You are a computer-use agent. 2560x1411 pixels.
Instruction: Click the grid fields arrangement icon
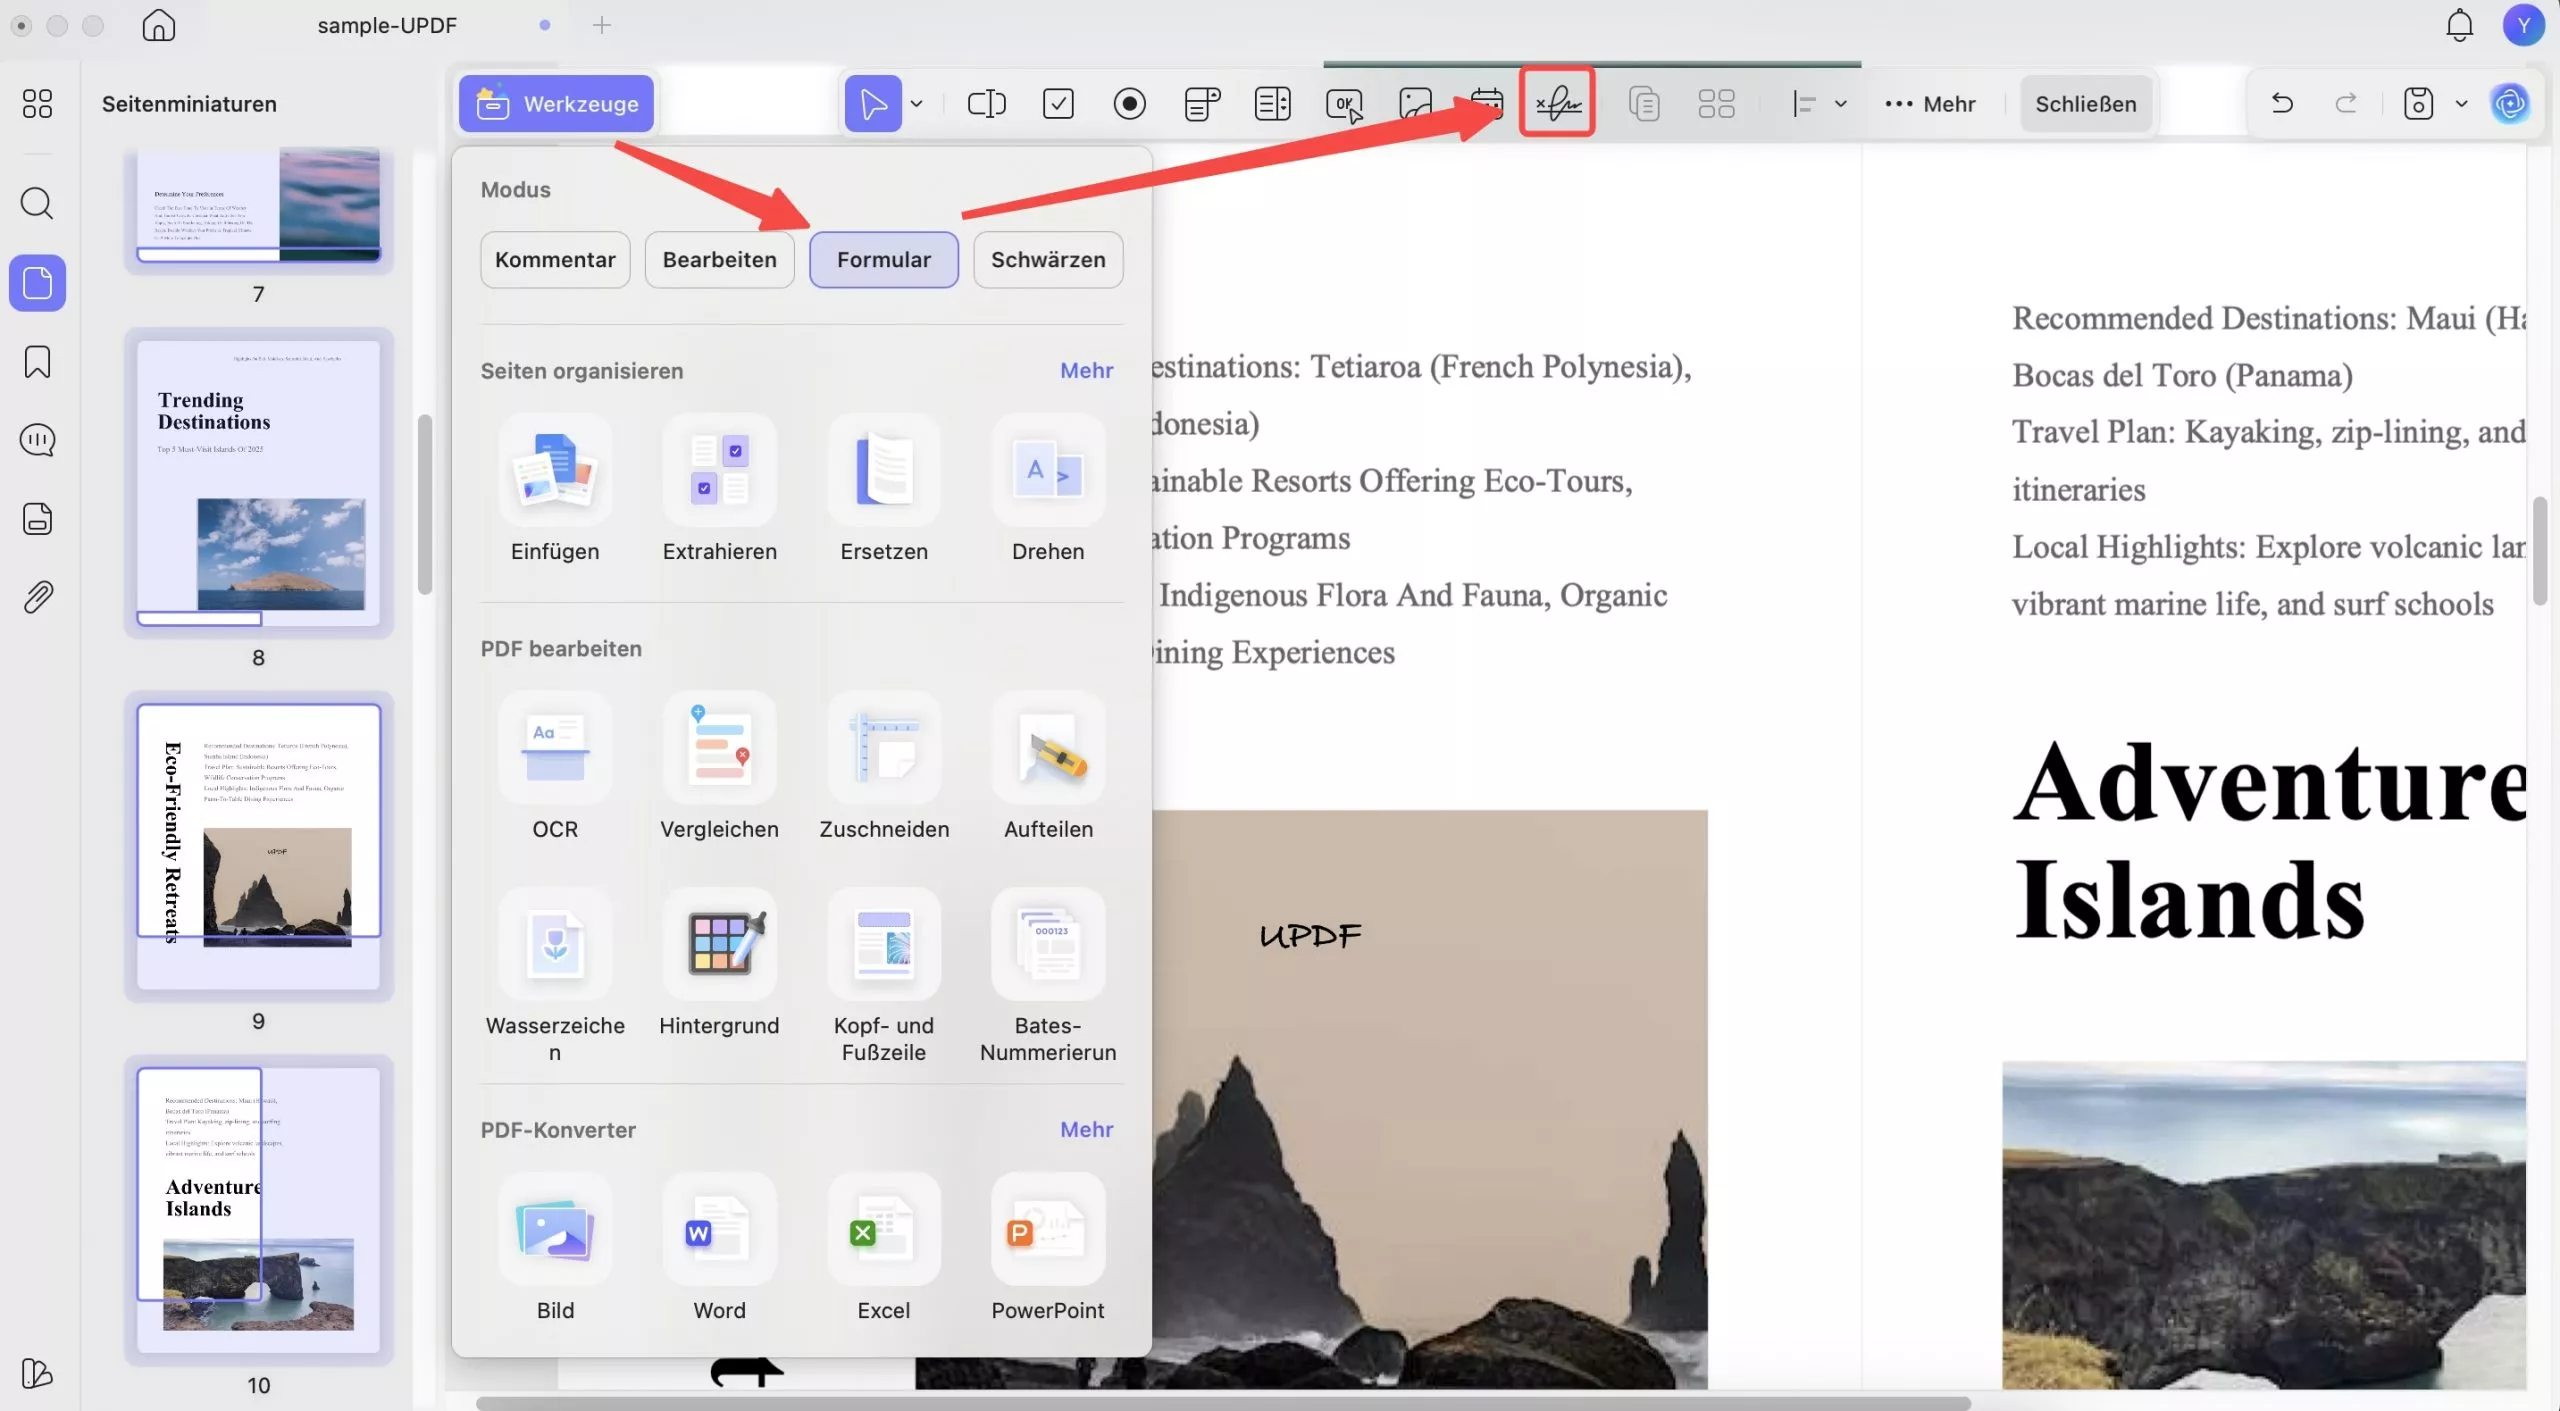(1716, 103)
